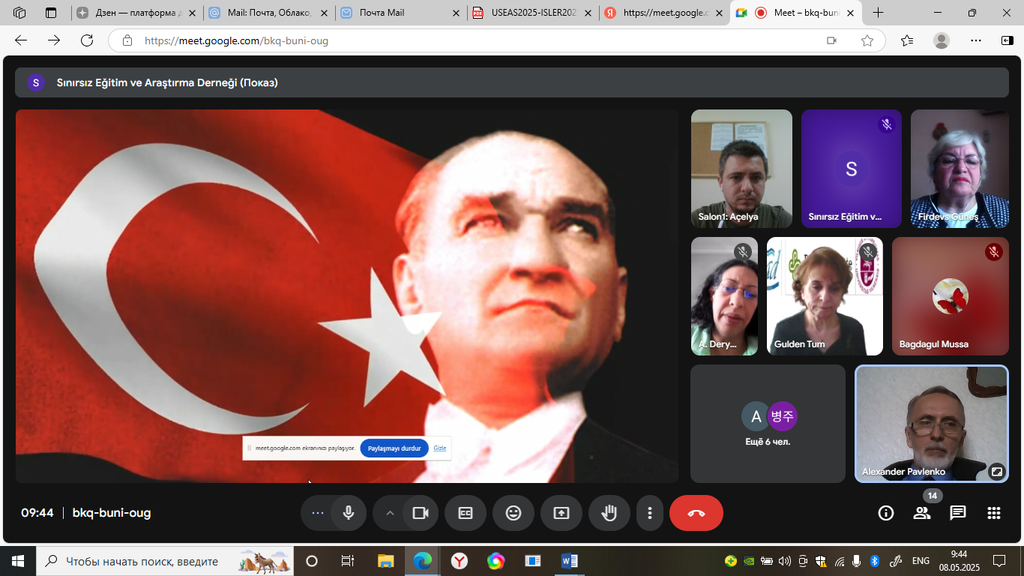Click the 'Ещё 6 чел.' participants tile
Screen dimensions: 1024x576
pyautogui.click(x=768, y=423)
